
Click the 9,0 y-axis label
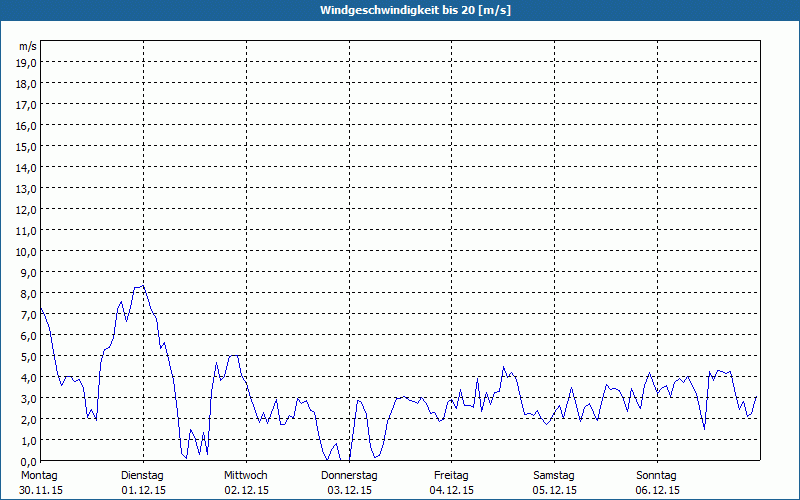(x=29, y=272)
